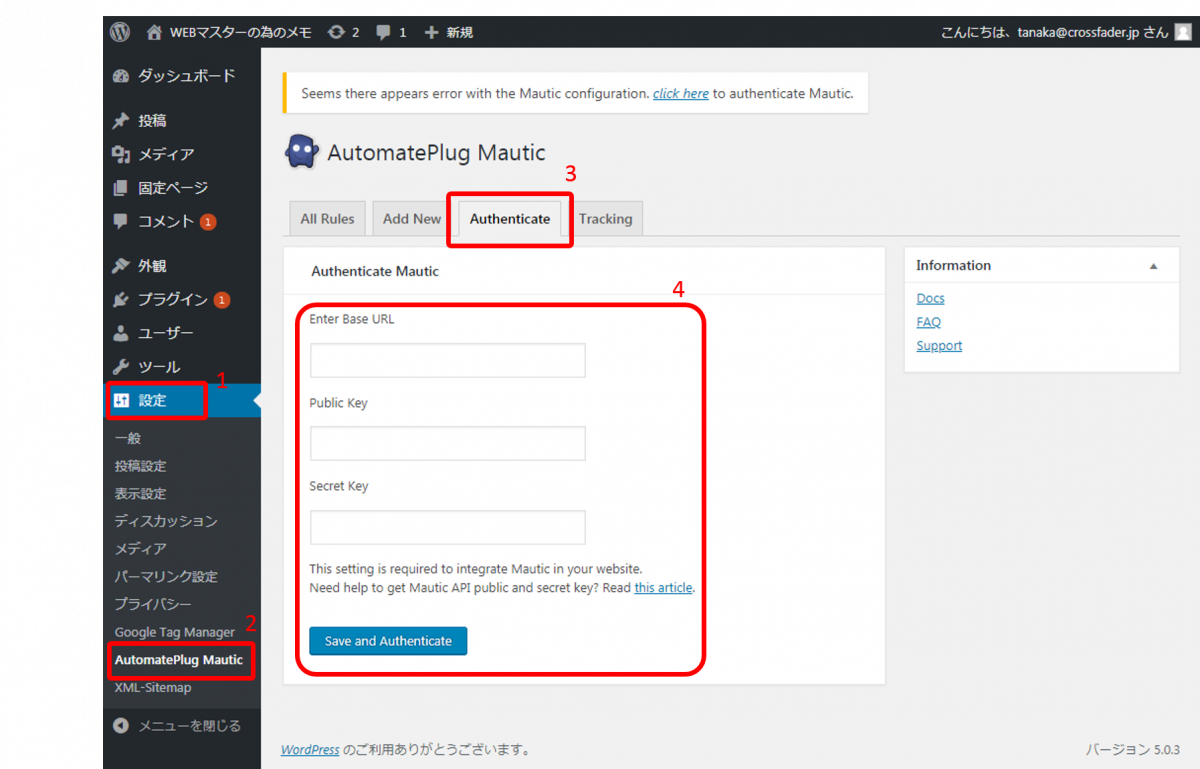Open the All Rules tab

pos(327,219)
